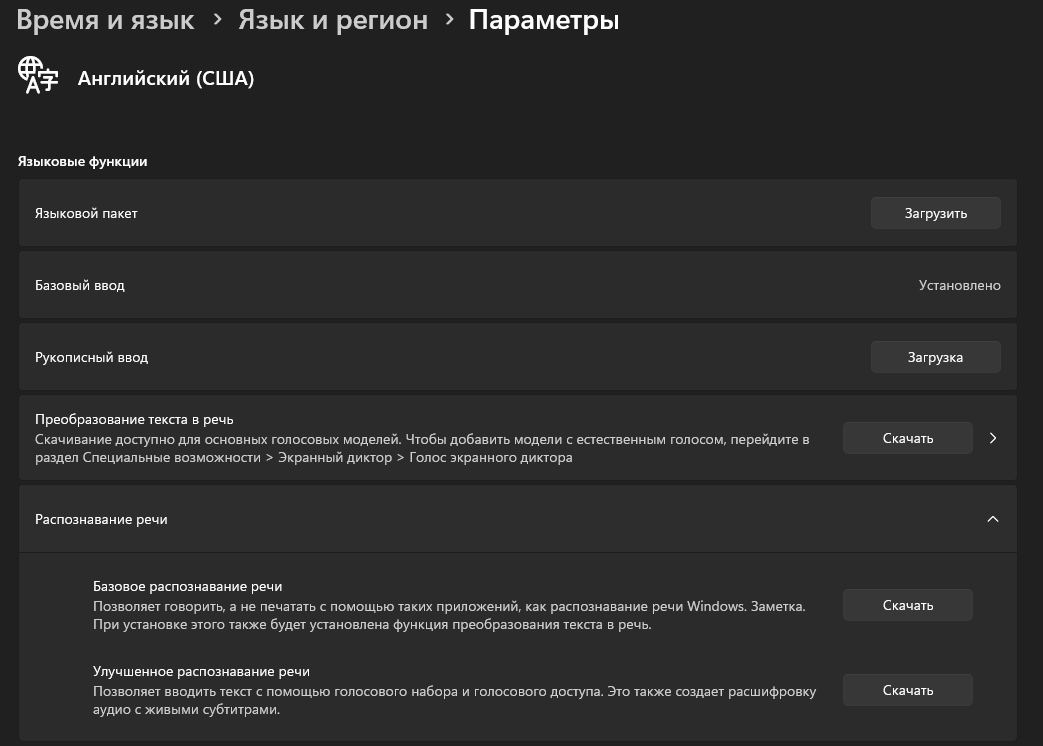Screen dimensions: 1043x746
Task: Download Преобразование текста в речь via Скачать
Action: (x=907, y=438)
